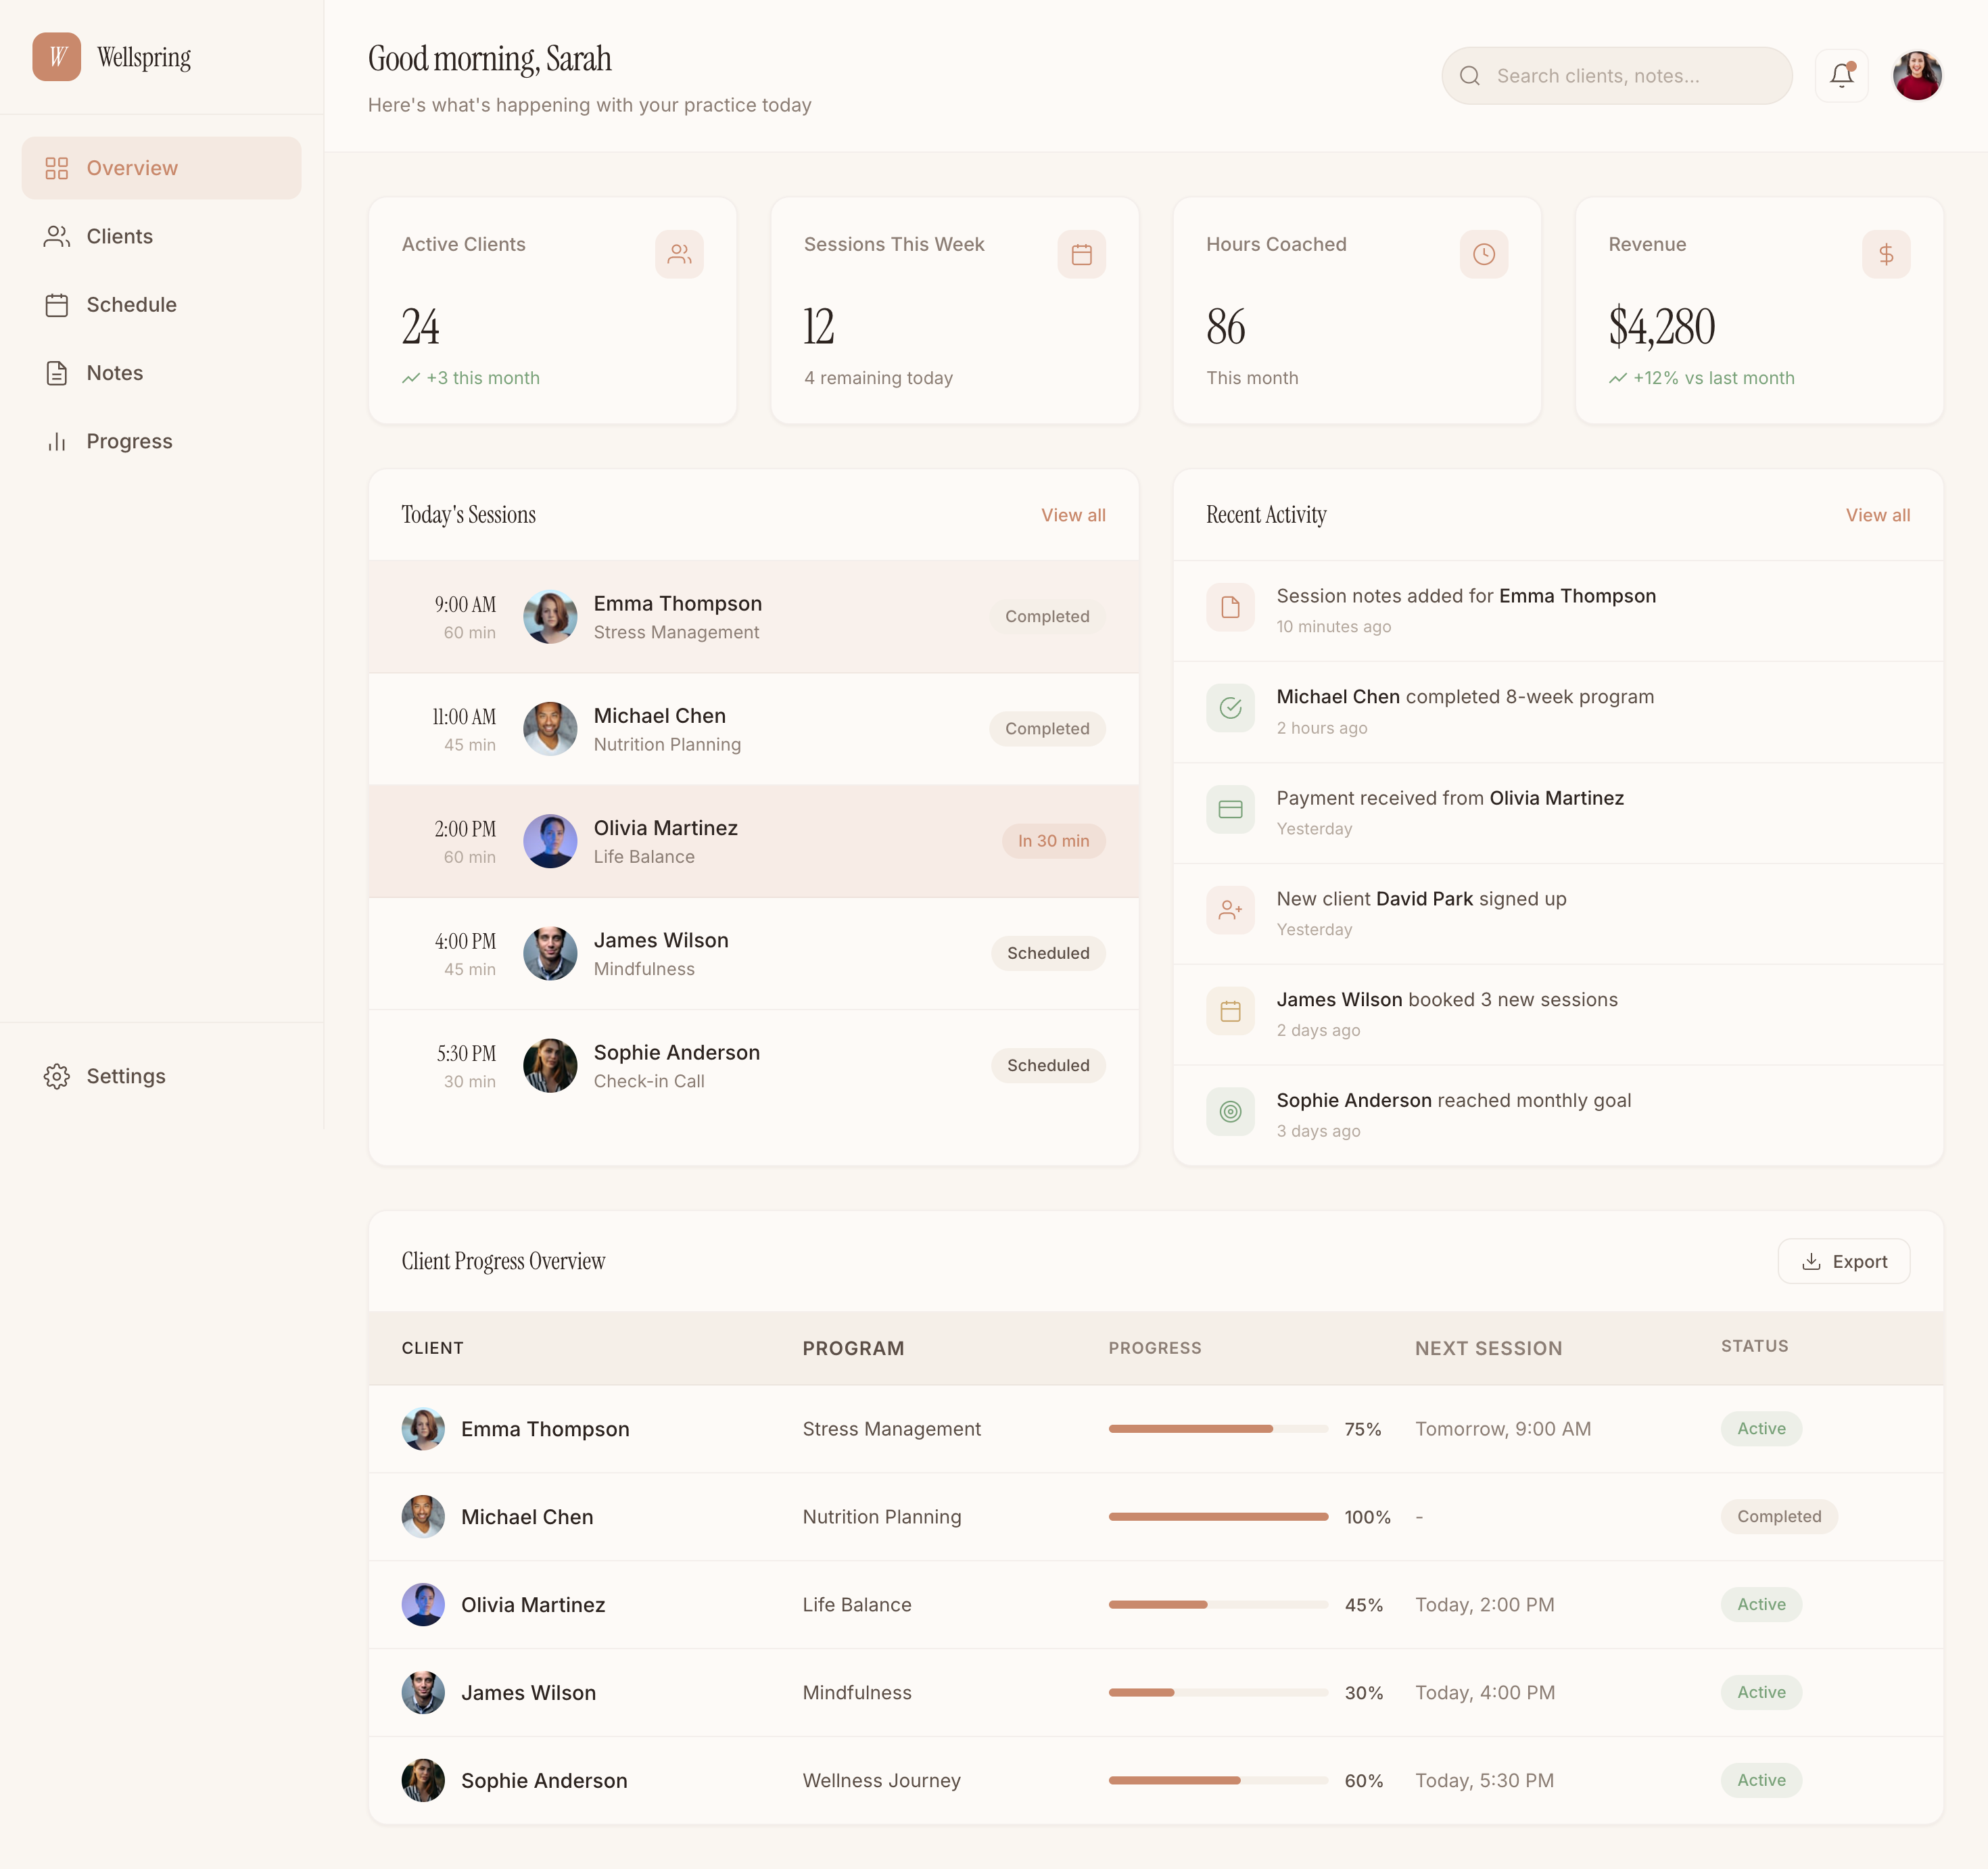Switch to the Schedule section
Screen dimensions: 1988x1869
[130, 304]
